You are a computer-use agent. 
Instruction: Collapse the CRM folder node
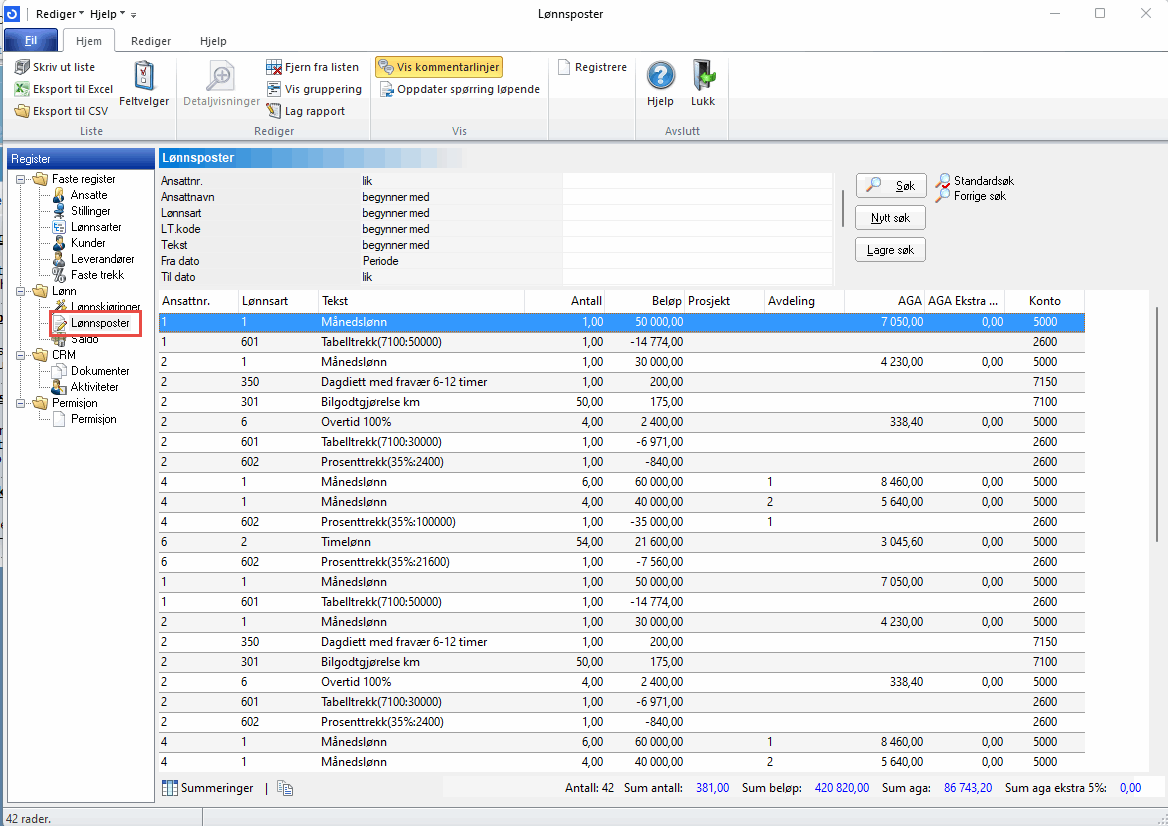22,355
